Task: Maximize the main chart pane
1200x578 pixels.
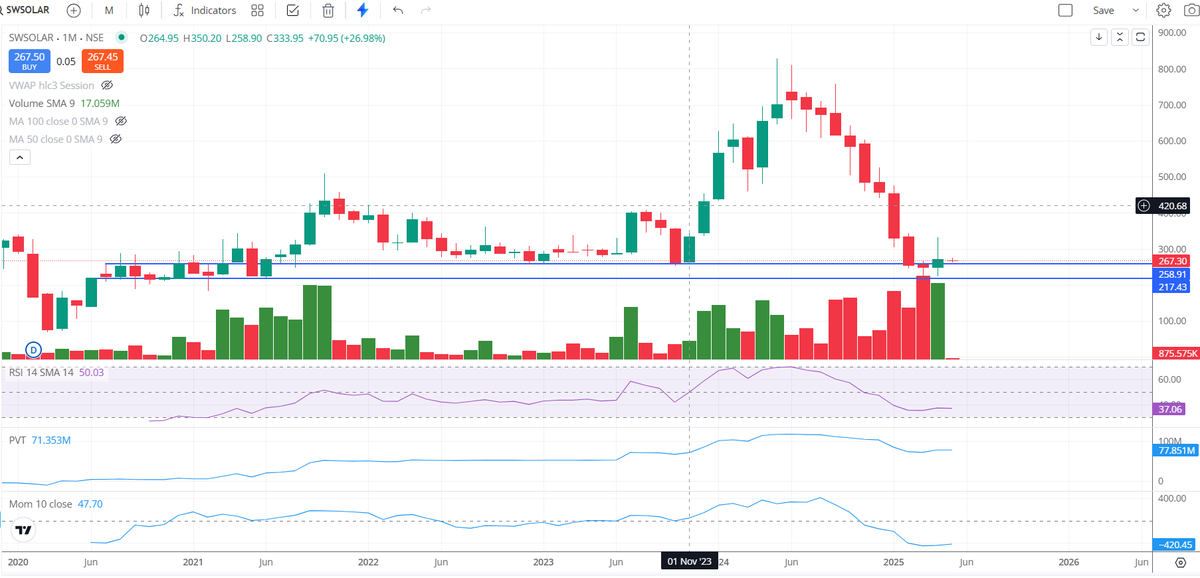Action: point(1139,38)
